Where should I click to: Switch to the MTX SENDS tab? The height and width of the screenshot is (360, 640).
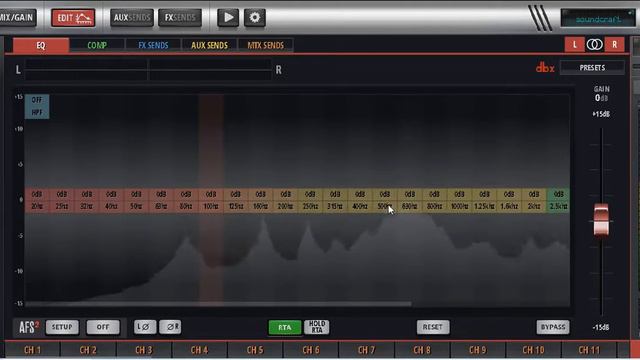pyautogui.click(x=265, y=45)
